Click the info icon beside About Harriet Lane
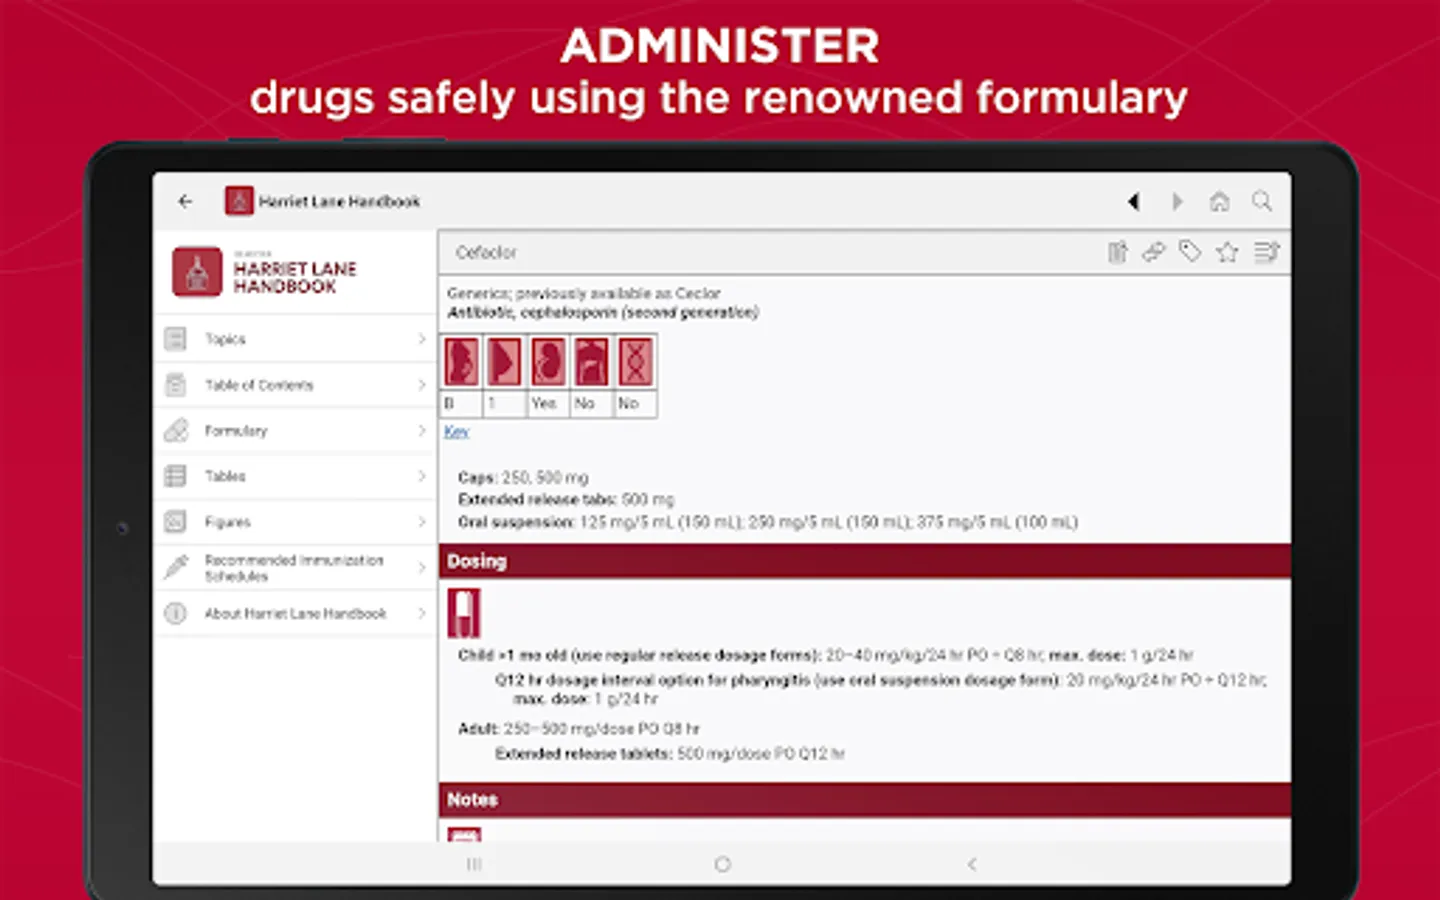Image resolution: width=1440 pixels, height=900 pixels. [175, 613]
